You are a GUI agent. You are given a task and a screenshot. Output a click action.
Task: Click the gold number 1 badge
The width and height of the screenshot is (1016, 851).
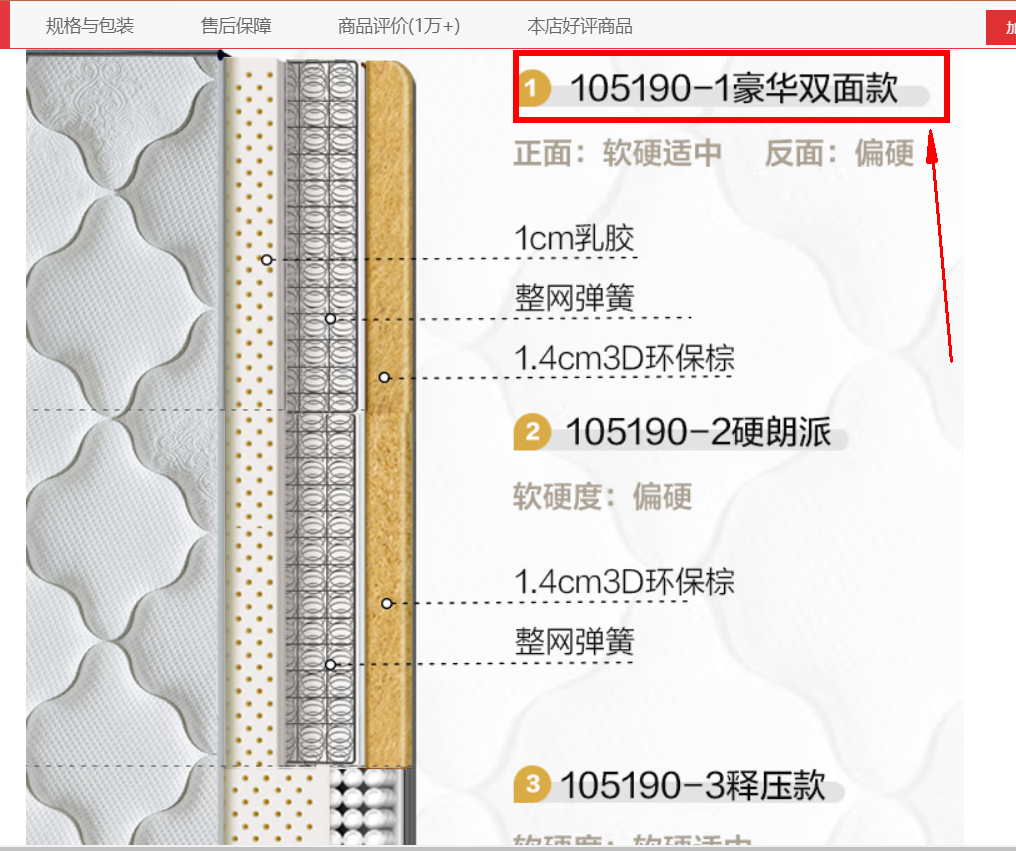(x=536, y=89)
